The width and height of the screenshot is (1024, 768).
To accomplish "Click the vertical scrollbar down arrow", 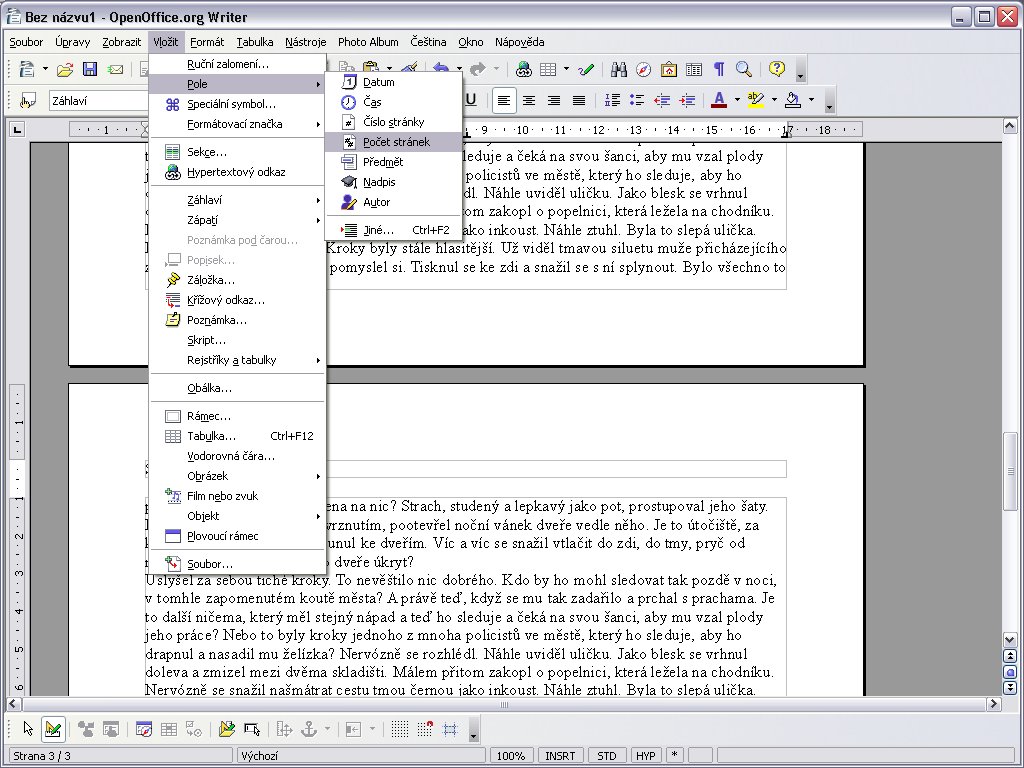I will [1010, 640].
